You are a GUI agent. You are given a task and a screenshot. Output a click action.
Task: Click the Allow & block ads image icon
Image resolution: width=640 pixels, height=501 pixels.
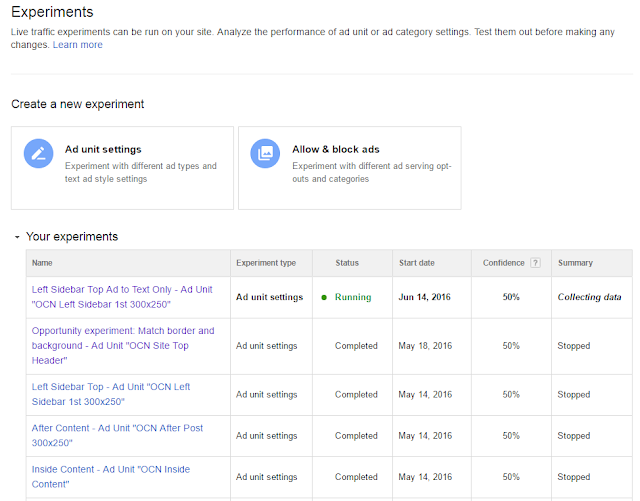tap(265, 153)
